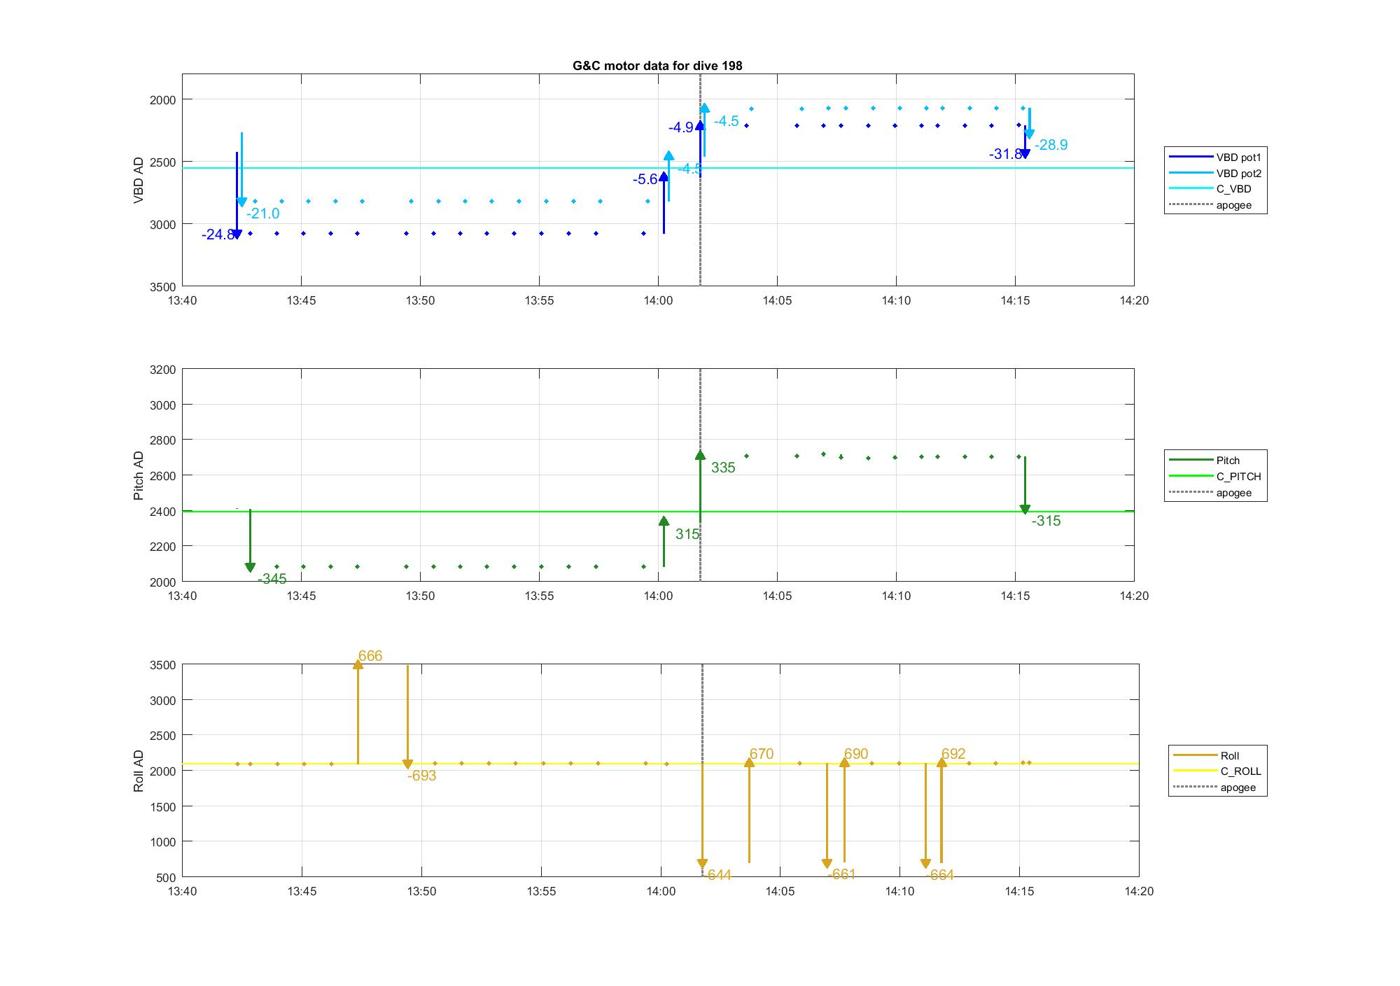Click the -28.9 VBD annotation

[1051, 145]
